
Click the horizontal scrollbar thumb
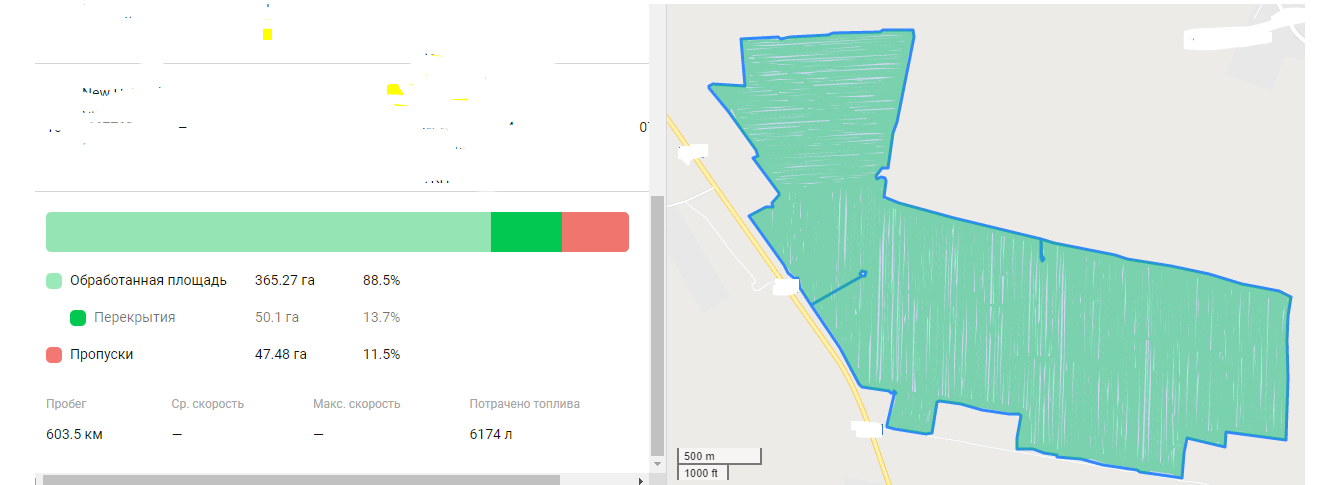click(300, 480)
